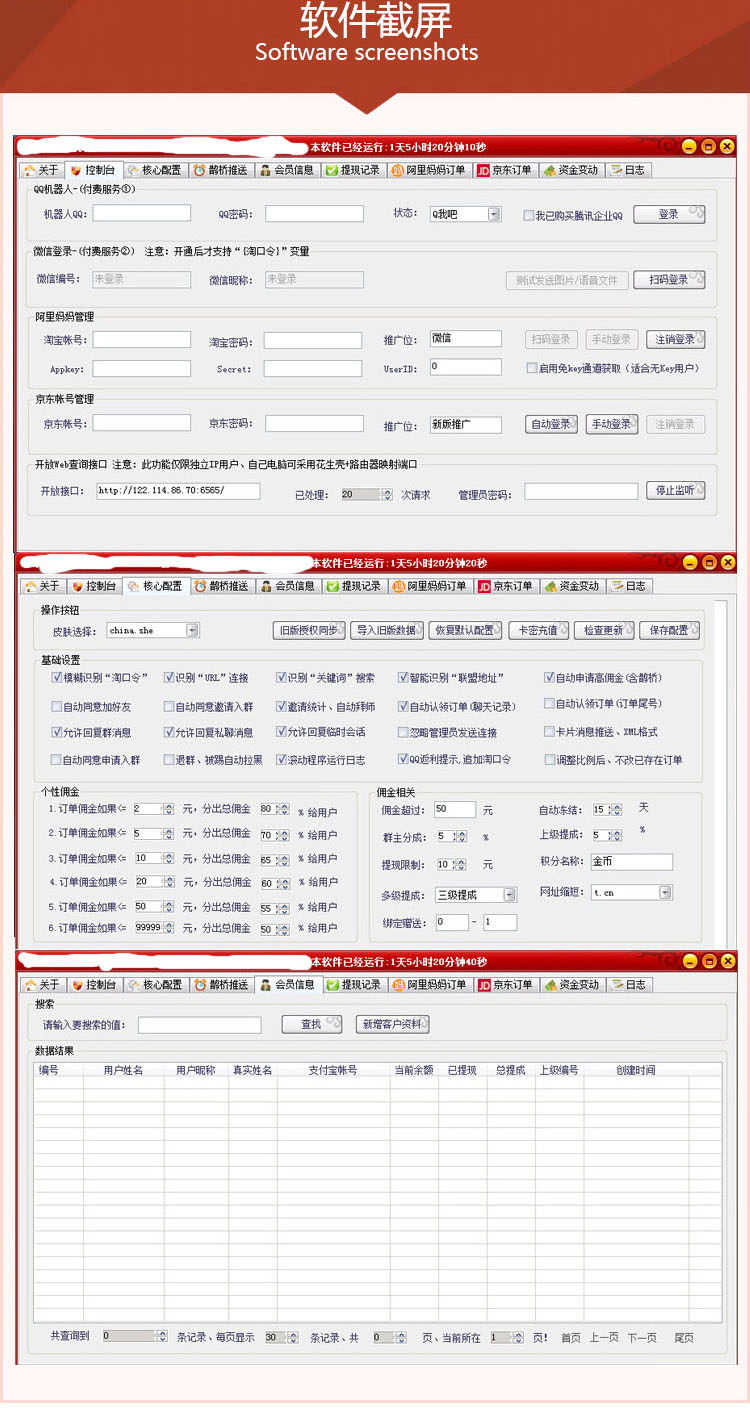This screenshot has width=750, height=1408.
Task: Click 会员信息 person icon in 核心配置 window
Action: coord(266,586)
